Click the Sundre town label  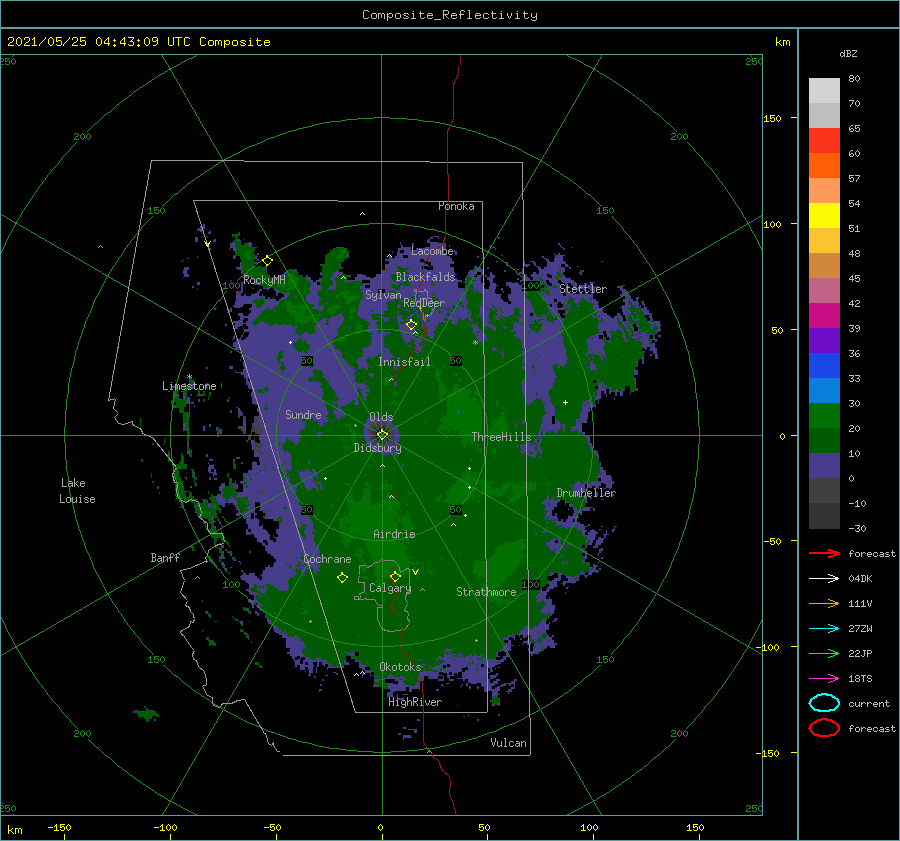303,414
